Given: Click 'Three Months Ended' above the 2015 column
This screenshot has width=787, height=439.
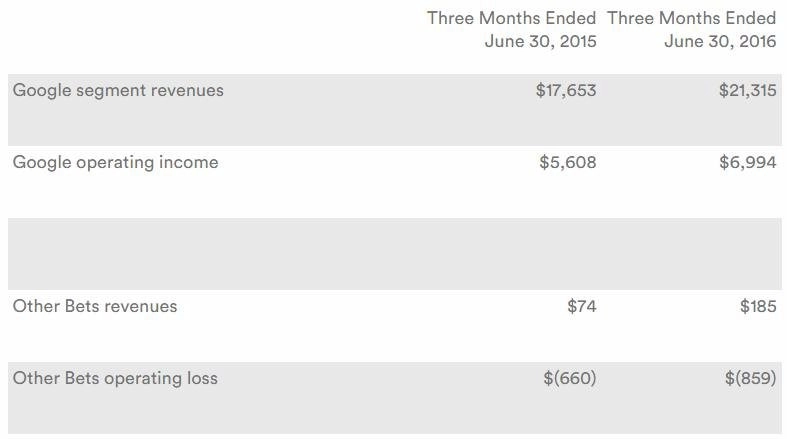Looking at the screenshot, I should (x=511, y=18).
